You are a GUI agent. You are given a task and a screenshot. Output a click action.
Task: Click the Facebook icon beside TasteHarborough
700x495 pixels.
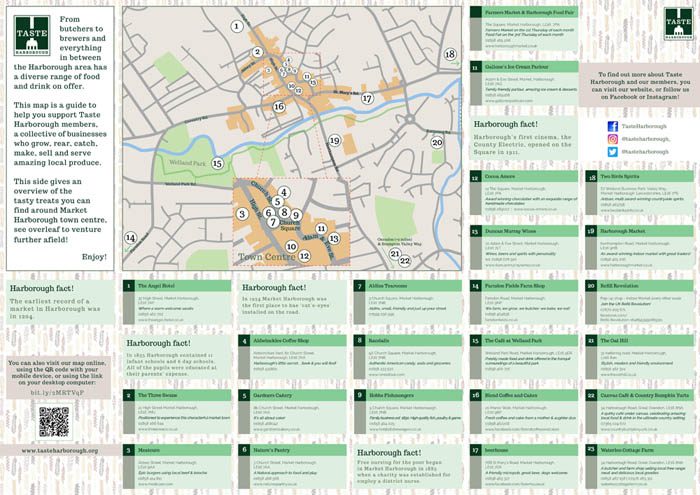tap(613, 126)
